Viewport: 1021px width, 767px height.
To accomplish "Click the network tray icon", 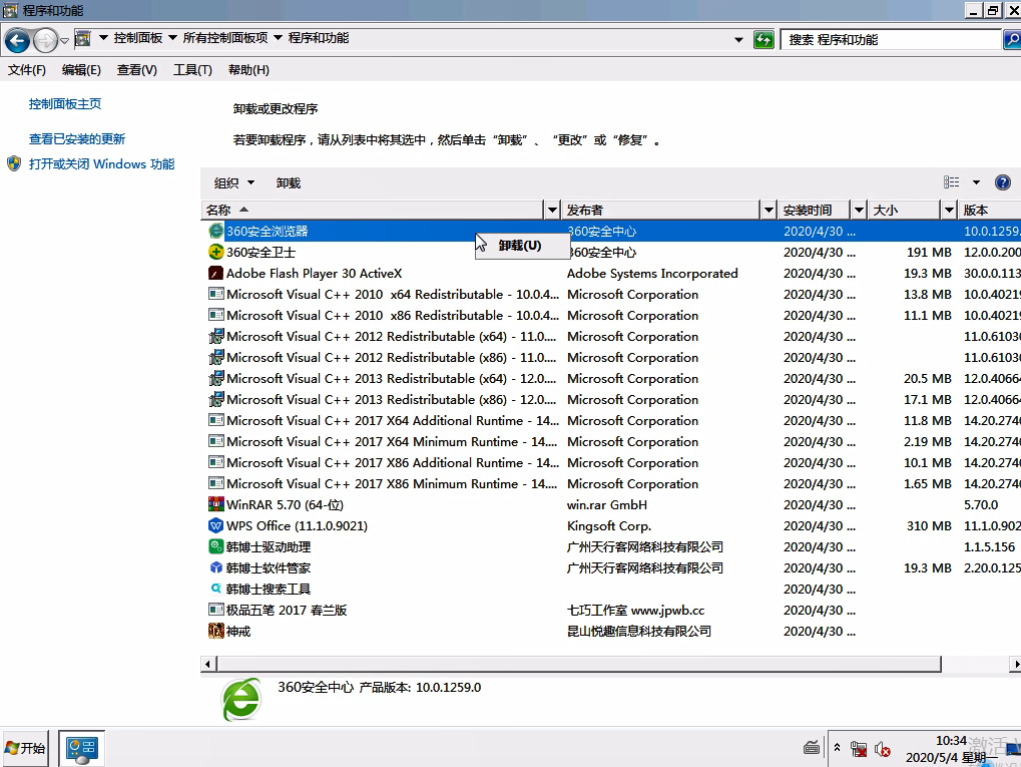I will [x=858, y=749].
